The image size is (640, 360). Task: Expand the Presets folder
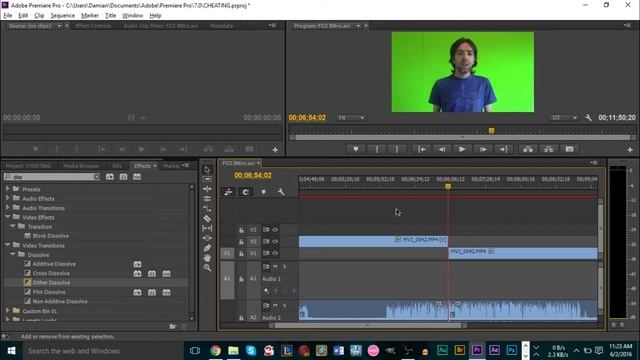(x=7, y=189)
